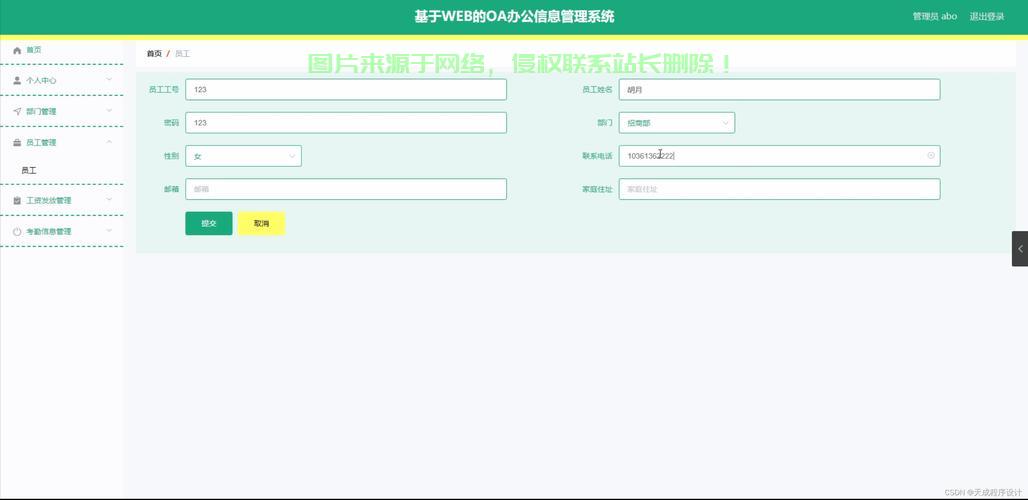Viewport: 1028px width, 500px height.
Task: Click the clipboard icon beside 工资发放管理
Action: pos(18,201)
